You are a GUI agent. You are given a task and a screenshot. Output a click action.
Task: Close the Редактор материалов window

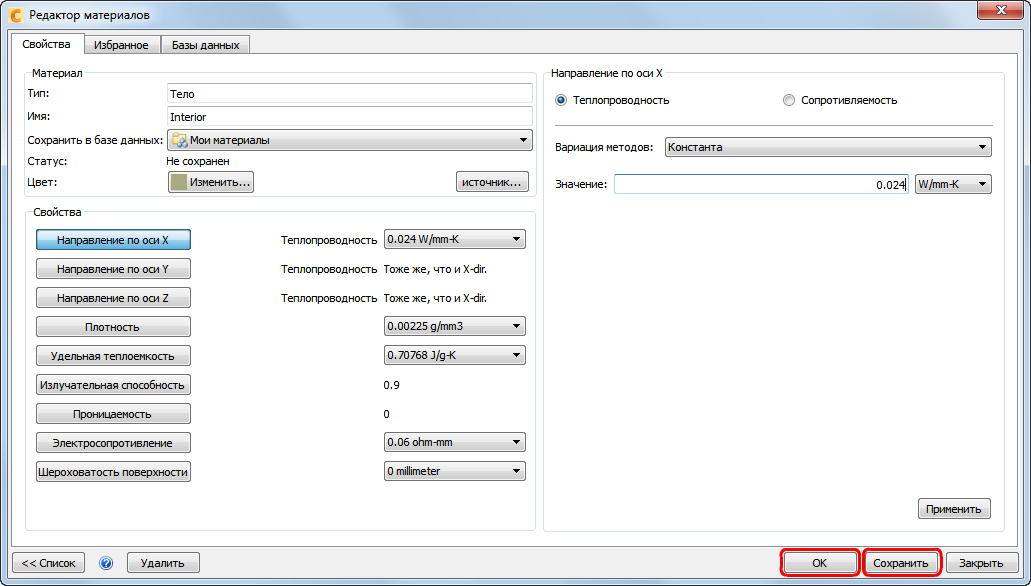[1001, 10]
